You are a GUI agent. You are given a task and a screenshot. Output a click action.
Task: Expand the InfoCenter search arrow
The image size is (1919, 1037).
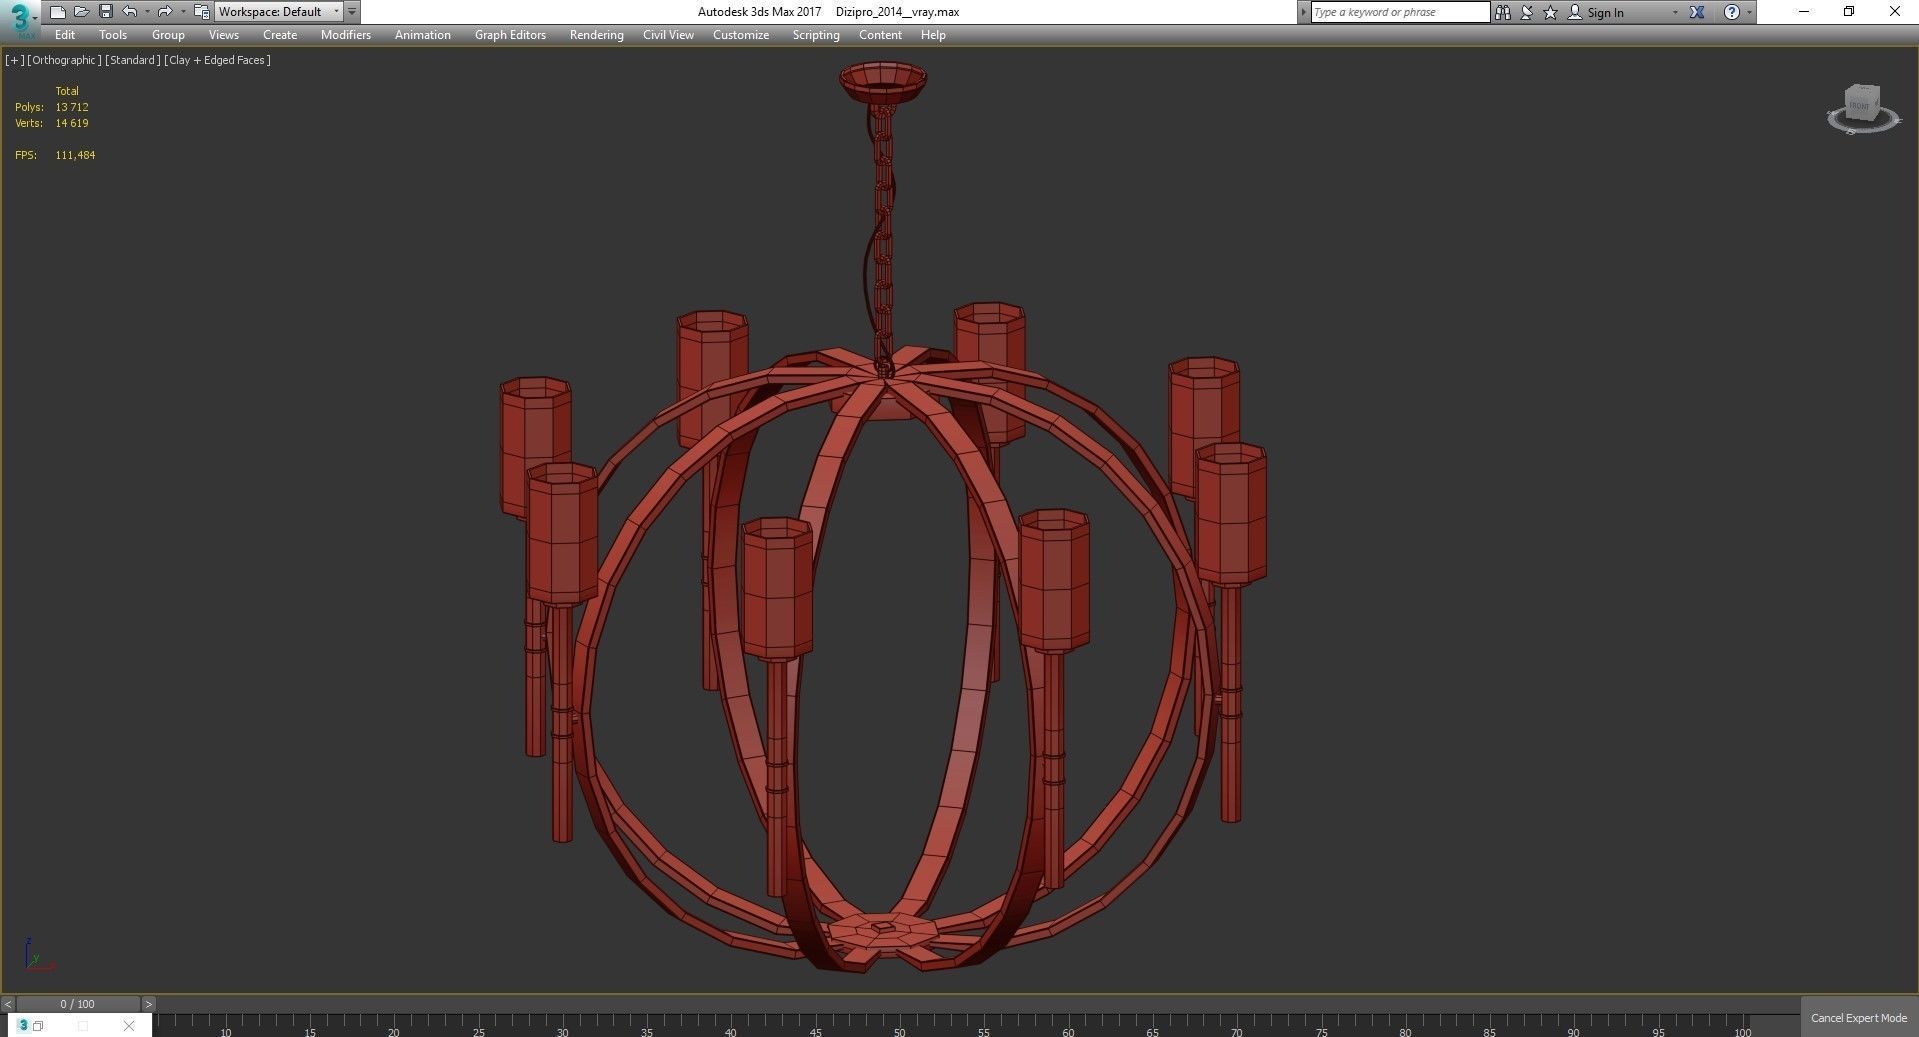pyautogui.click(x=1303, y=12)
